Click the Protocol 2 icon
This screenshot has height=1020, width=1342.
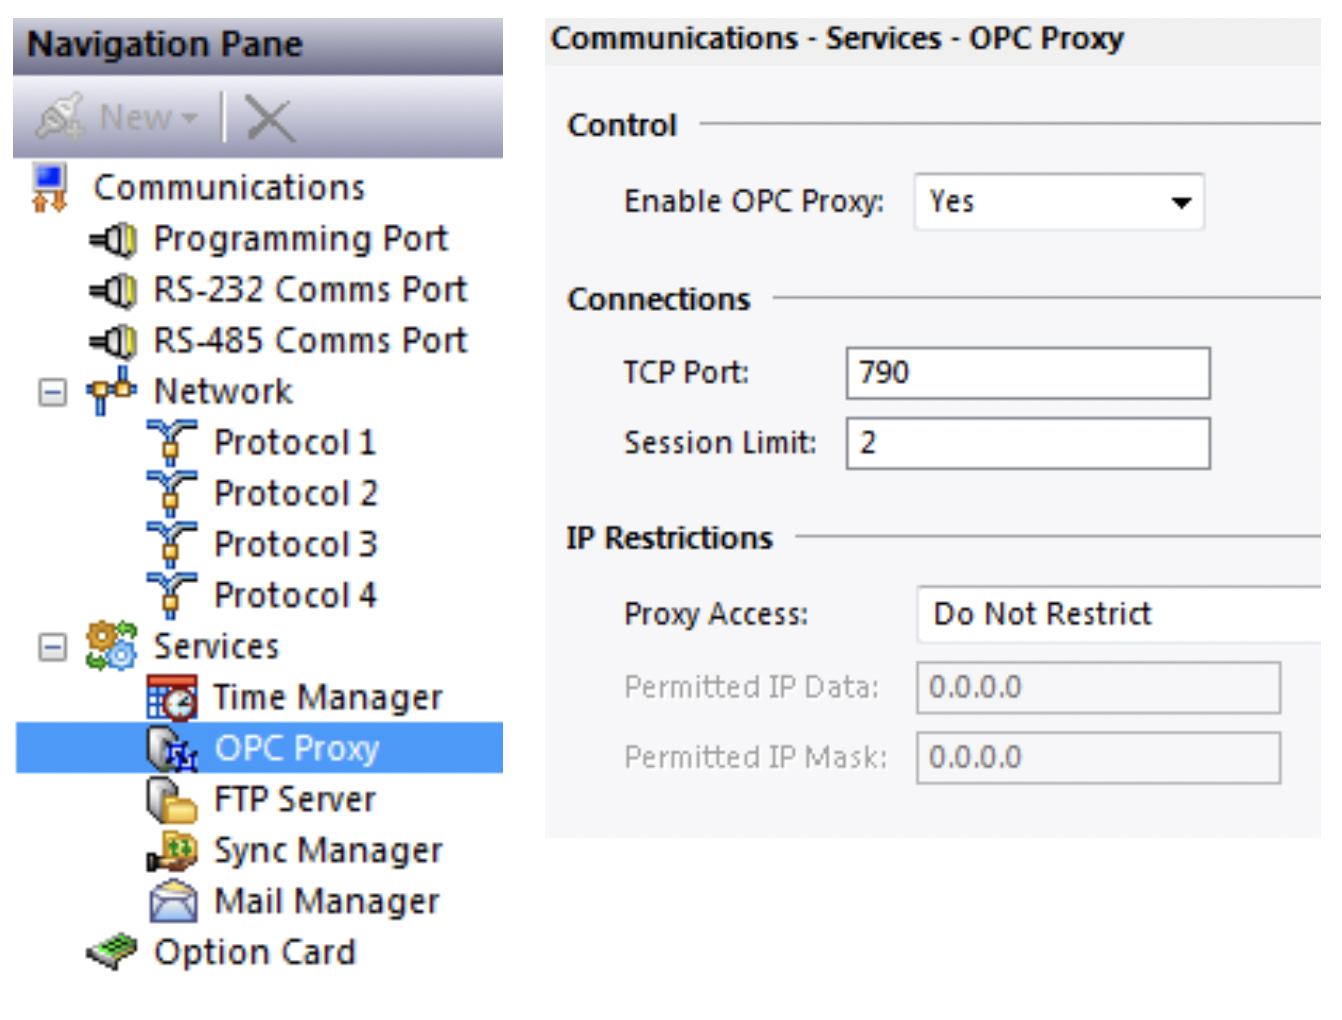[x=171, y=493]
